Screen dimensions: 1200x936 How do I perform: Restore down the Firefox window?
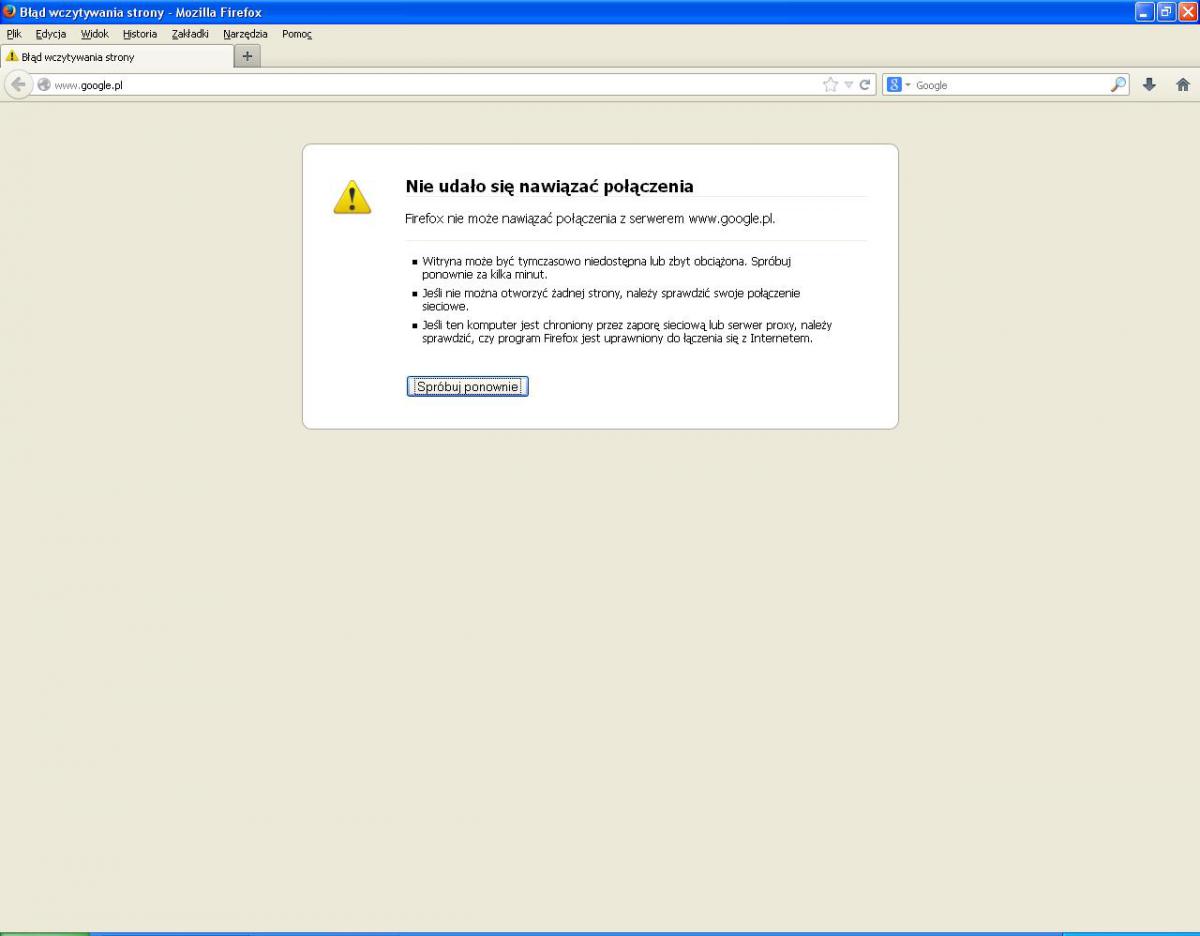tap(1166, 12)
